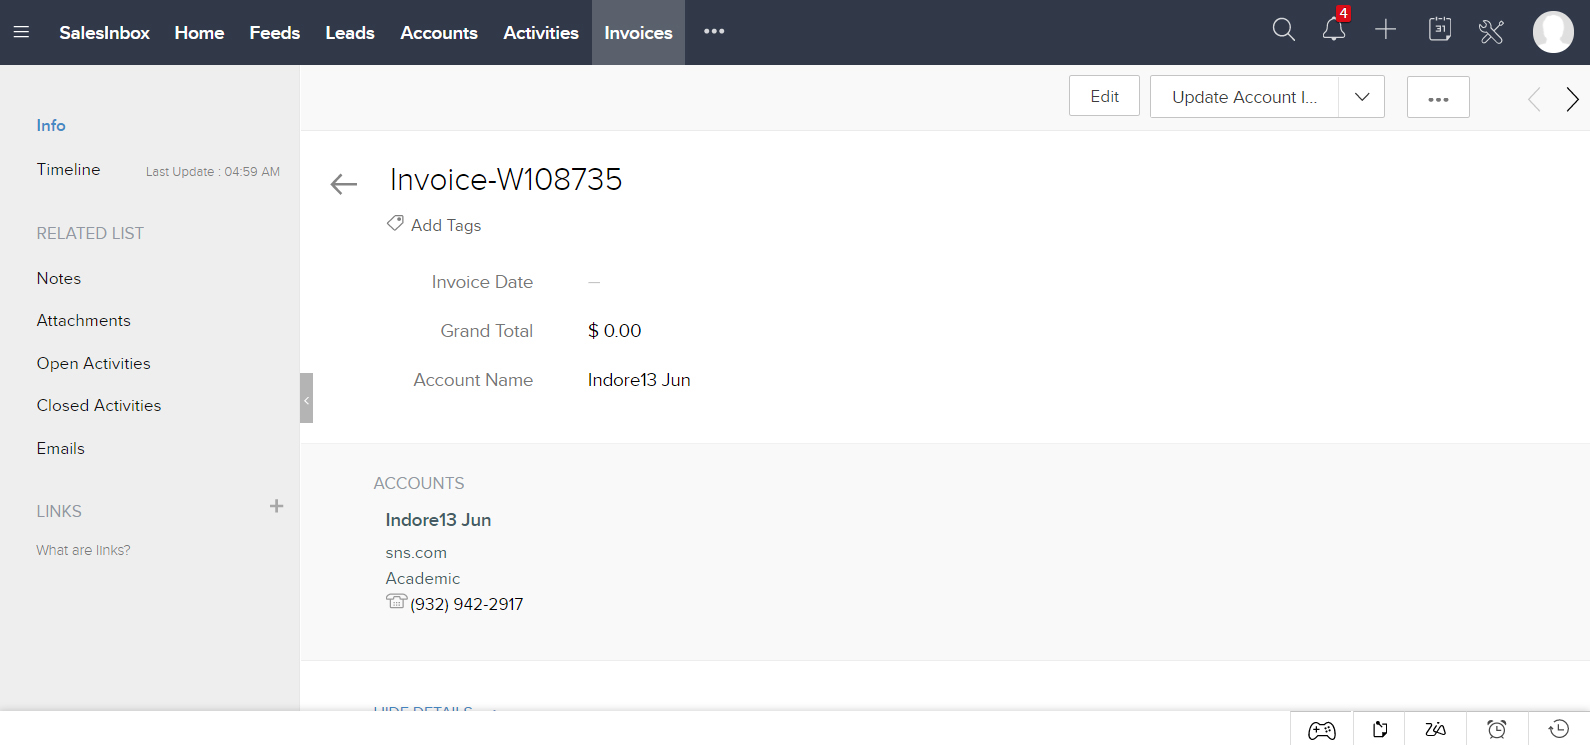The width and height of the screenshot is (1590, 748).
Task: Click the Edit button
Action: [1104, 96]
